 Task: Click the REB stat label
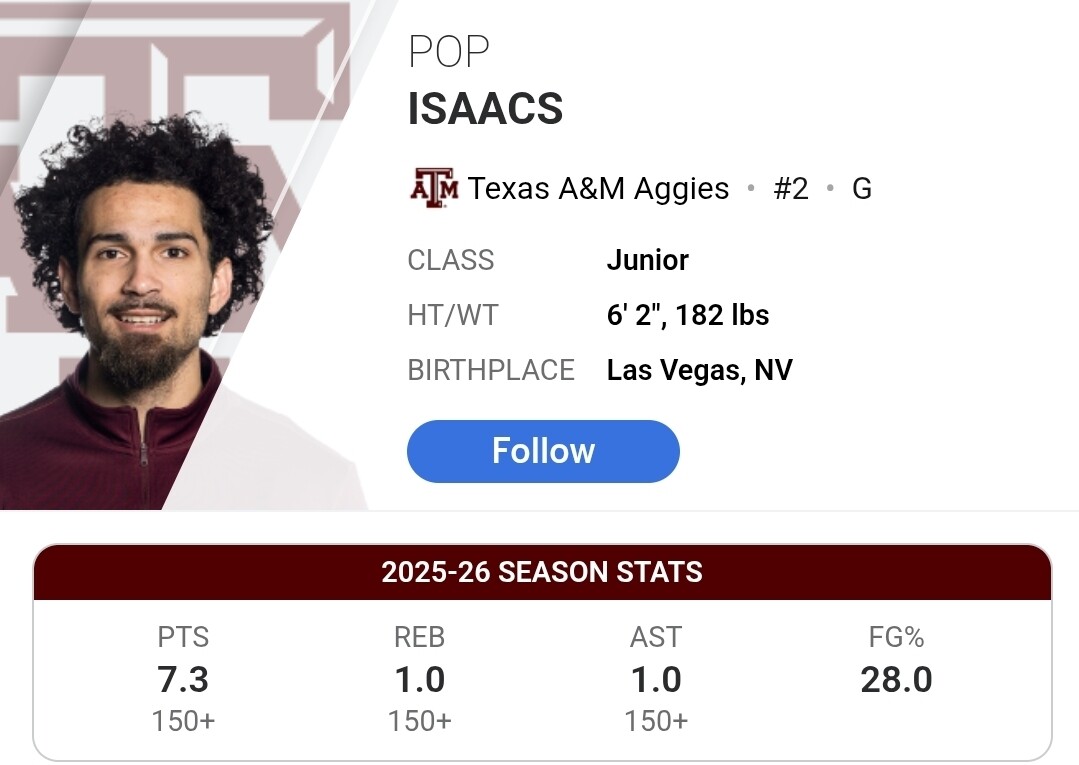coord(420,637)
